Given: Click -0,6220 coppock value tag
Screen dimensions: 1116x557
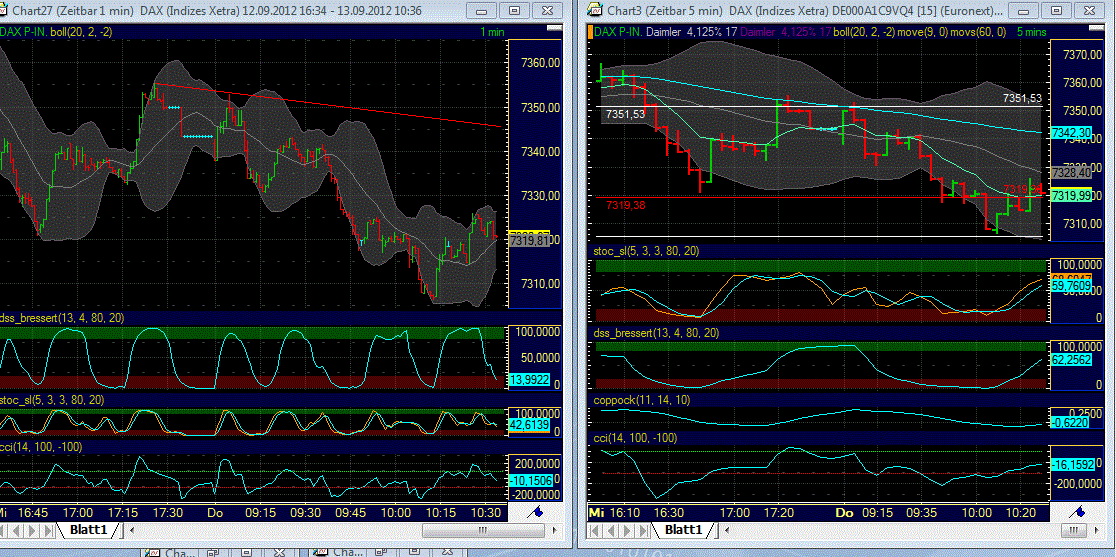Looking at the screenshot, I should [x=1072, y=423].
